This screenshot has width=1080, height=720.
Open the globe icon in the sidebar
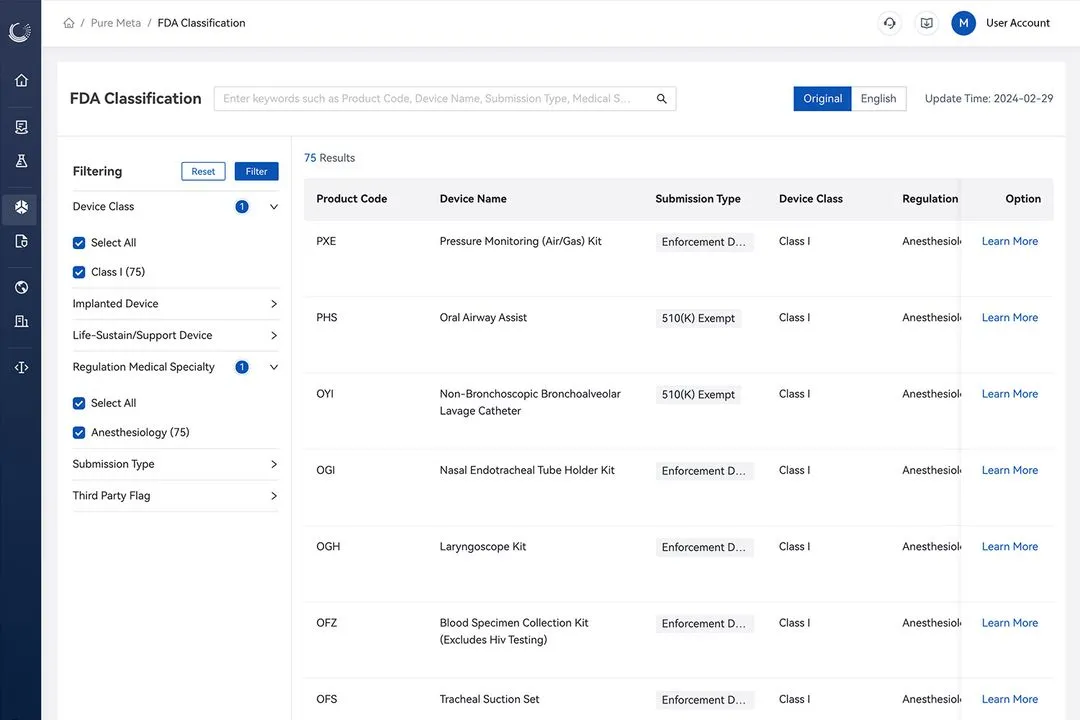20,287
